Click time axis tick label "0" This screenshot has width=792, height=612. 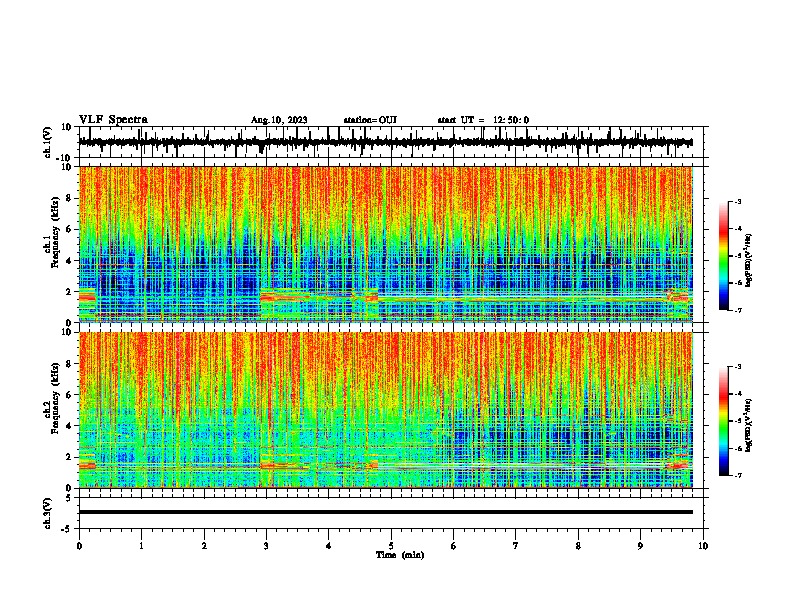pos(79,546)
